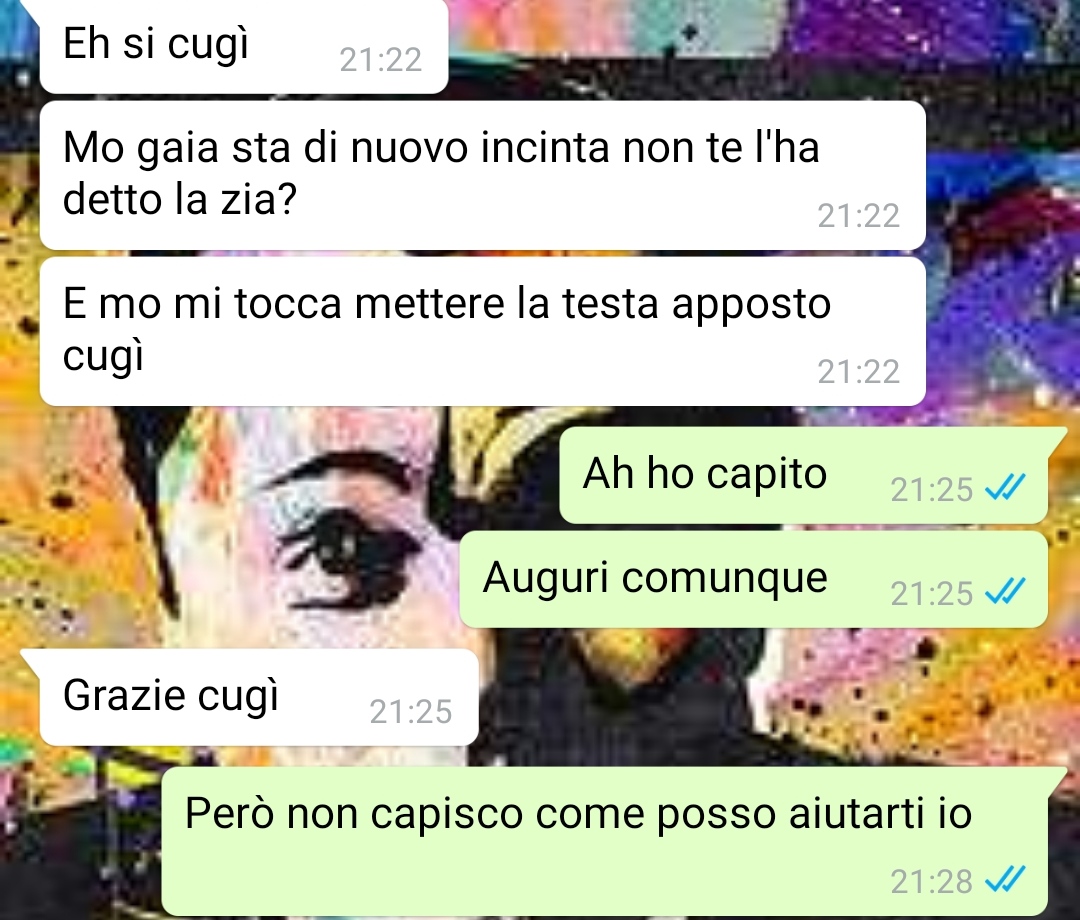
Task: Tap the 21:28 timestamp on the last message
Action: (931, 881)
